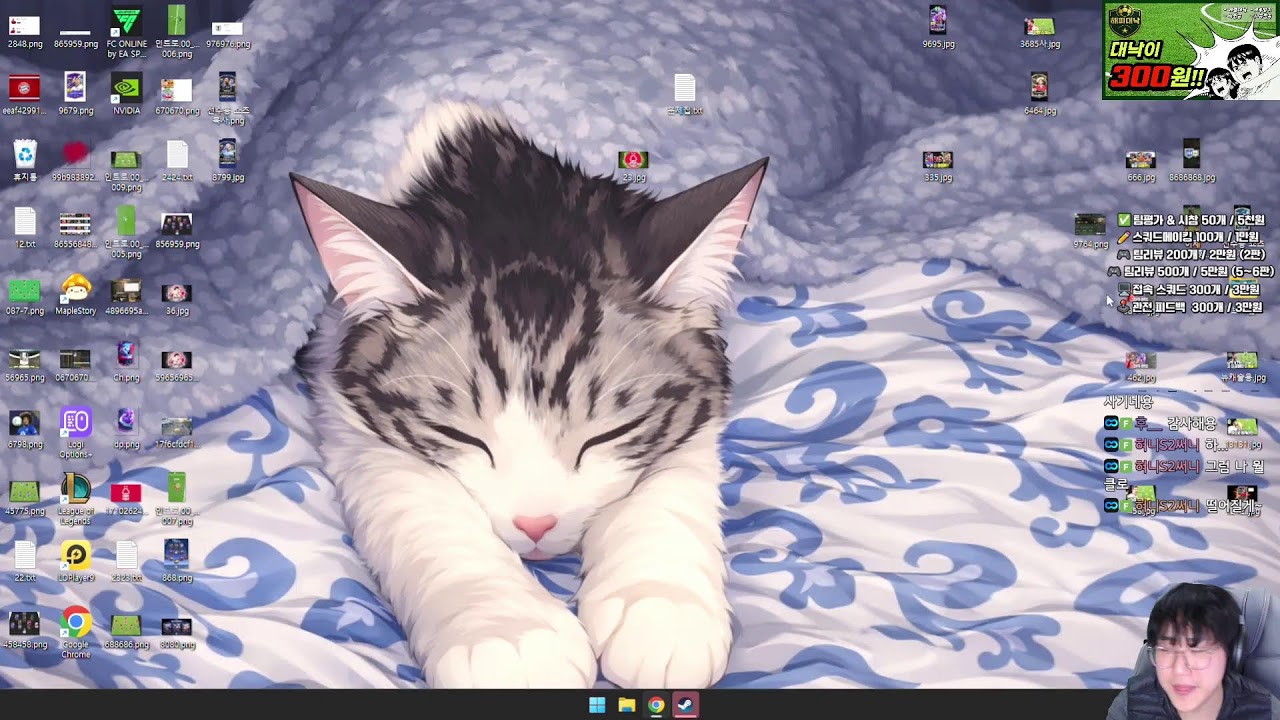Select the 856959.png image file
Screen dimensions: 1280x720
pyautogui.click(x=177, y=224)
